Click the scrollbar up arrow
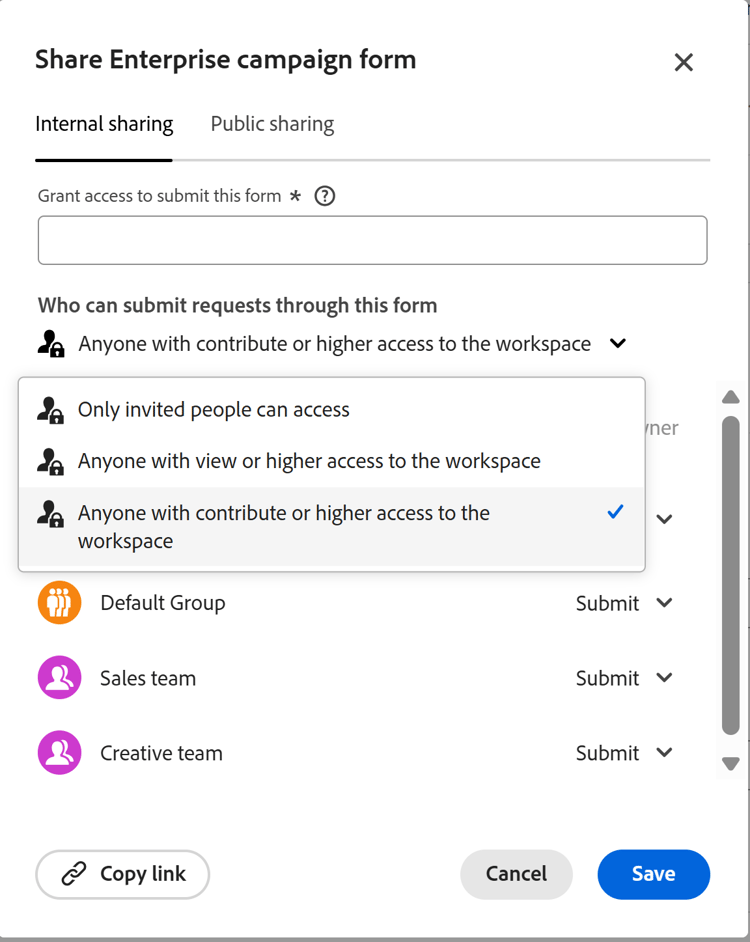The image size is (750, 942). (731, 397)
